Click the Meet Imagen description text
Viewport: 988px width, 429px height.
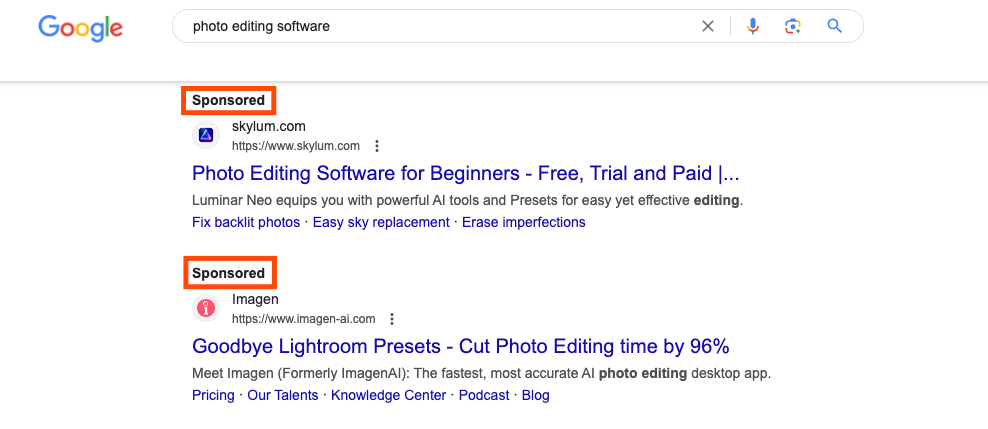pyautogui.click(x=481, y=374)
